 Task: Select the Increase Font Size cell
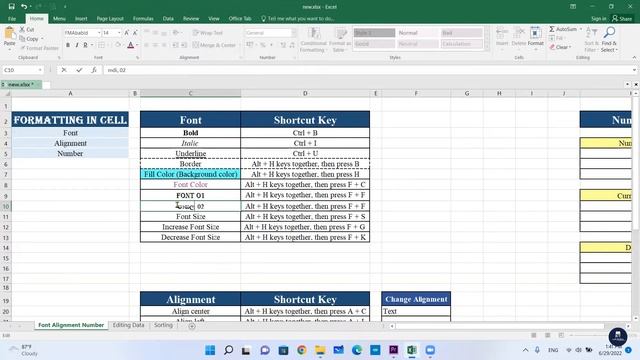[x=190, y=227]
